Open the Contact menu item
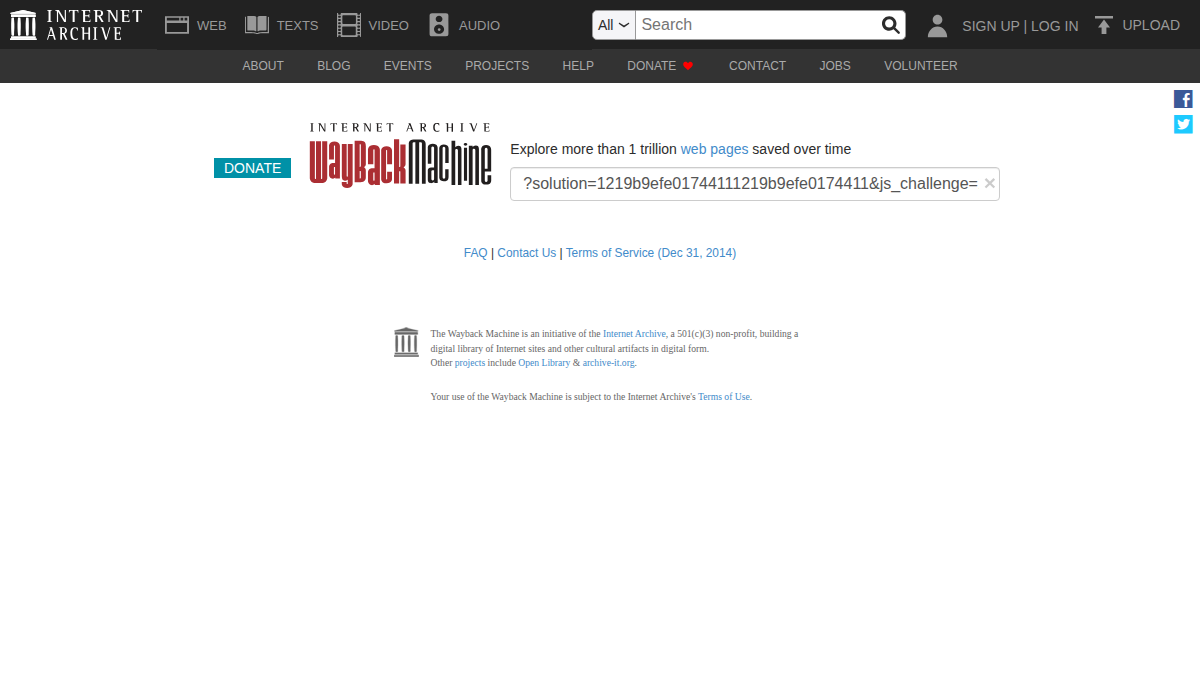Viewport: 1200px width, 675px height. pyautogui.click(x=757, y=66)
